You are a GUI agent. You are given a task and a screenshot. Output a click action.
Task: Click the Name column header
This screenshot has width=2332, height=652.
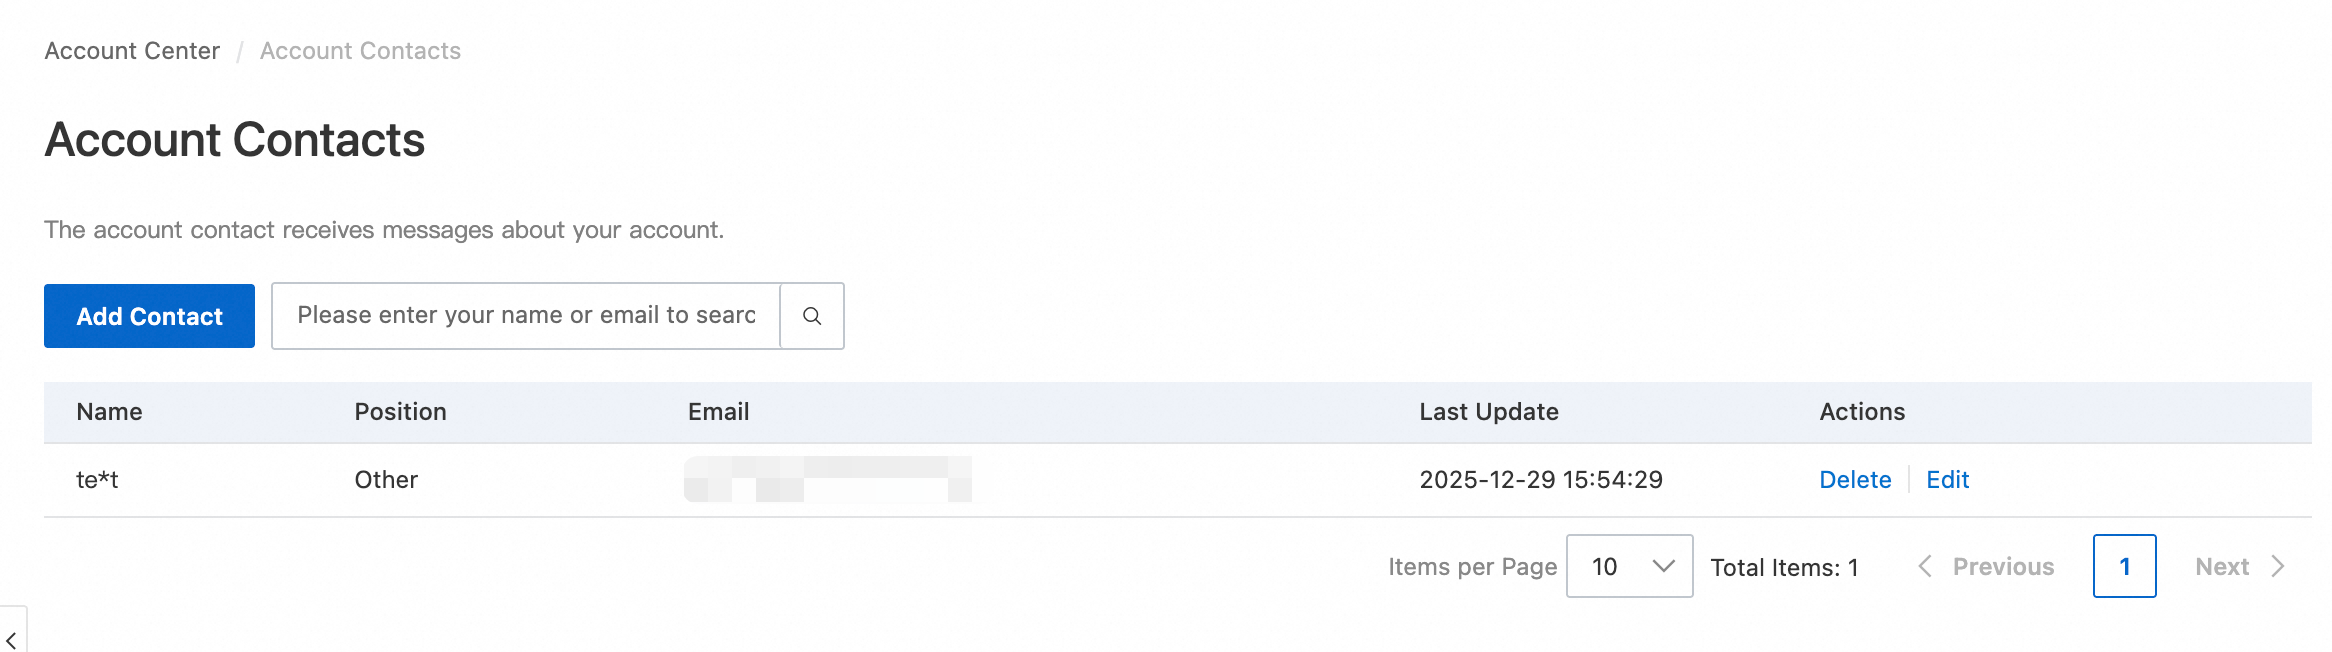click(x=109, y=412)
